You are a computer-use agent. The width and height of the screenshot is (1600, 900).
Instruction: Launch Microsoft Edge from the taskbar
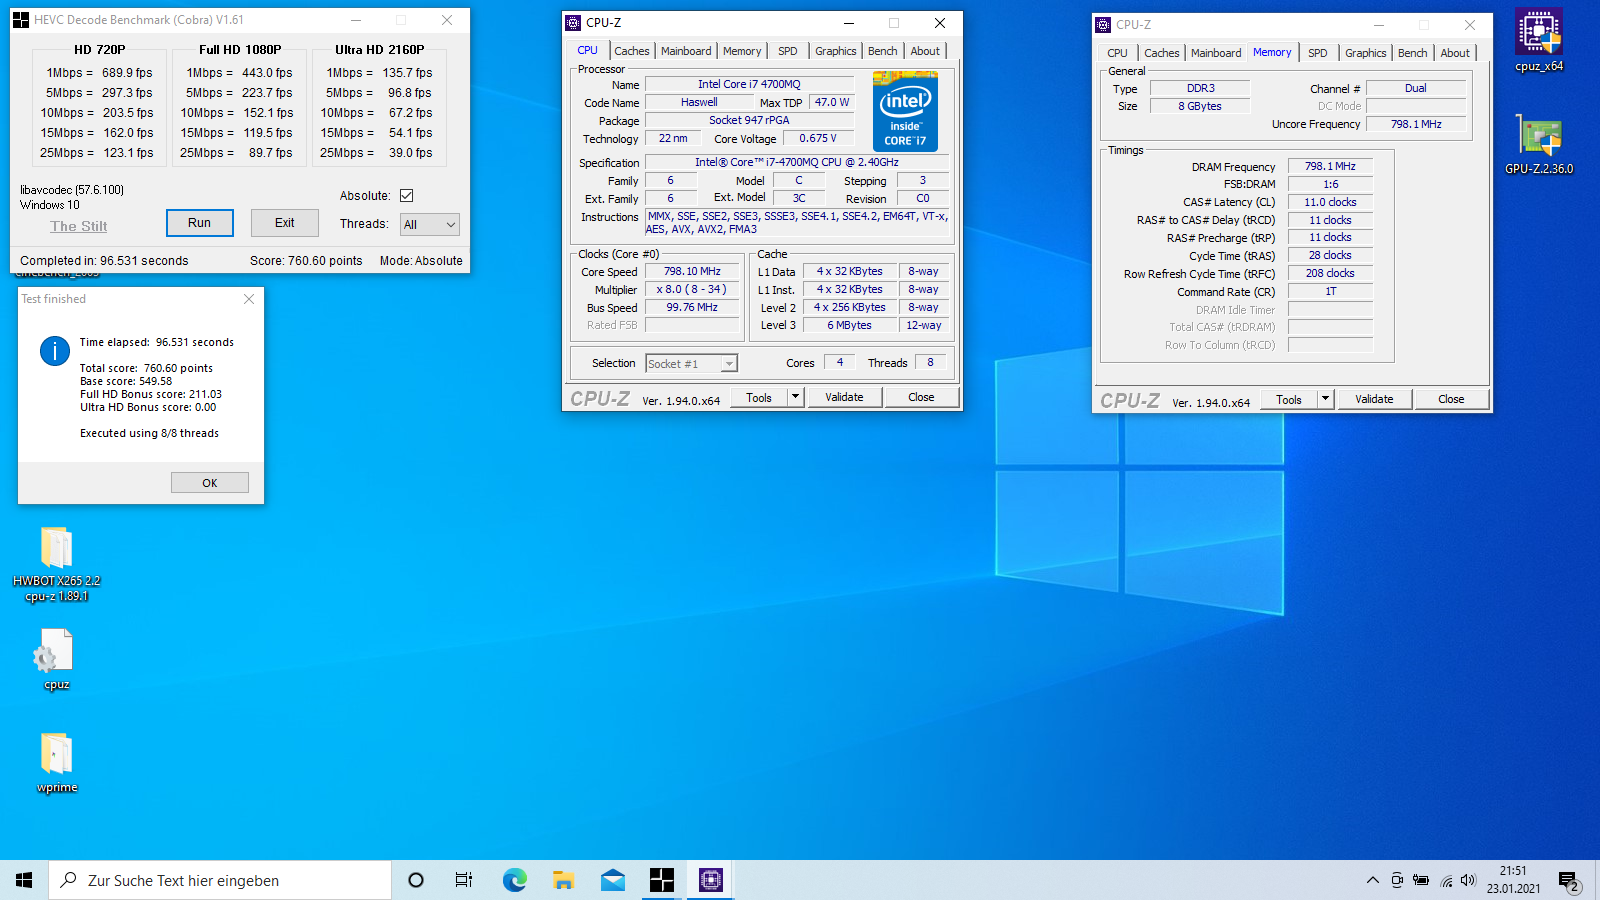514,880
